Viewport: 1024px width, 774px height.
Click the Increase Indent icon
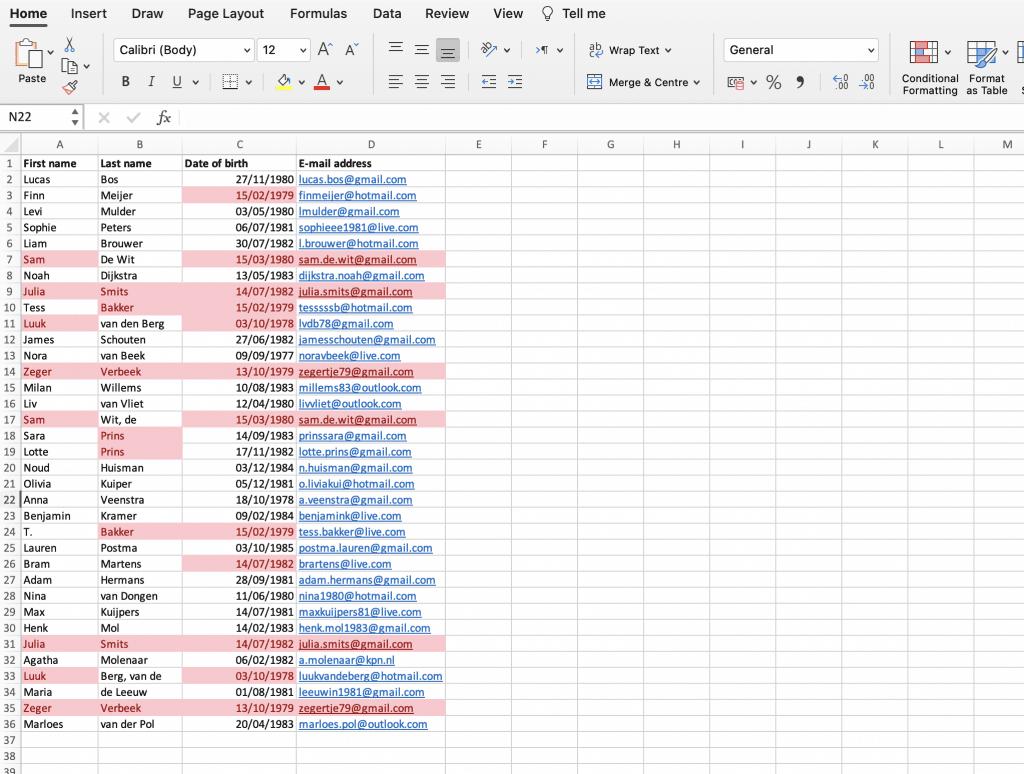(x=514, y=82)
